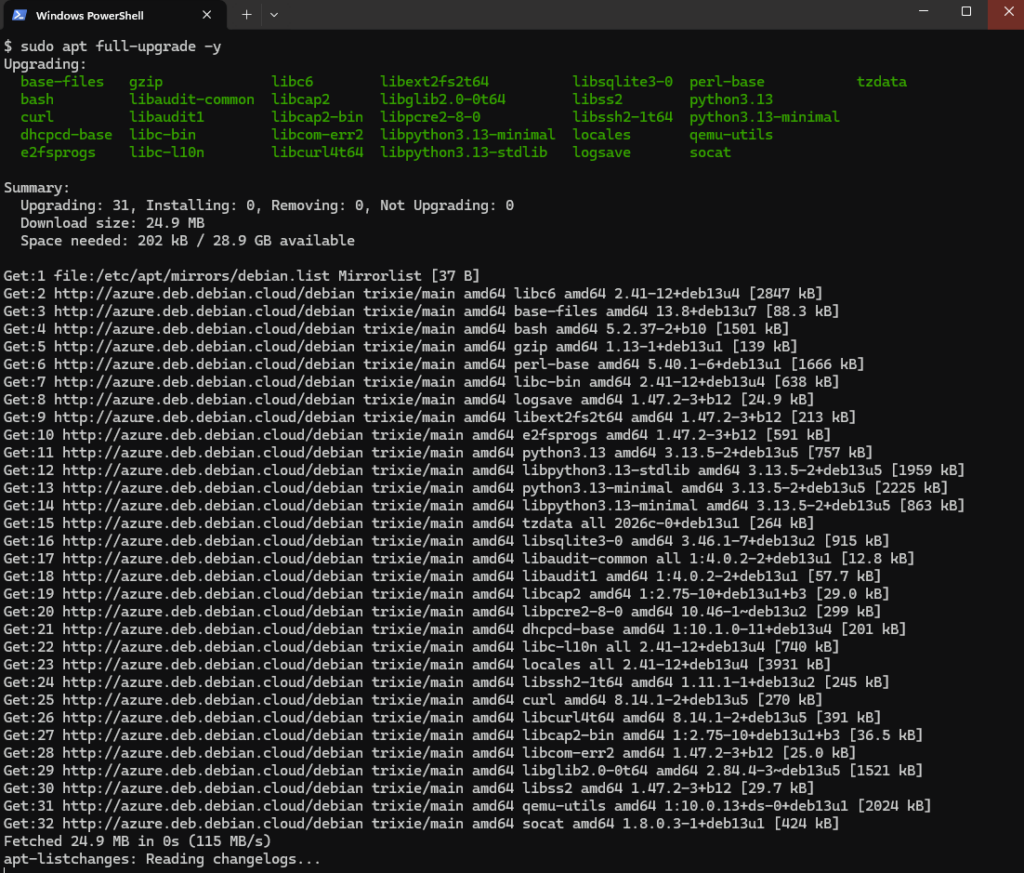The width and height of the screenshot is (1024, 873).
Task: Click the green 'libpcre2-8-0' package name
Action: coord(430,117)
